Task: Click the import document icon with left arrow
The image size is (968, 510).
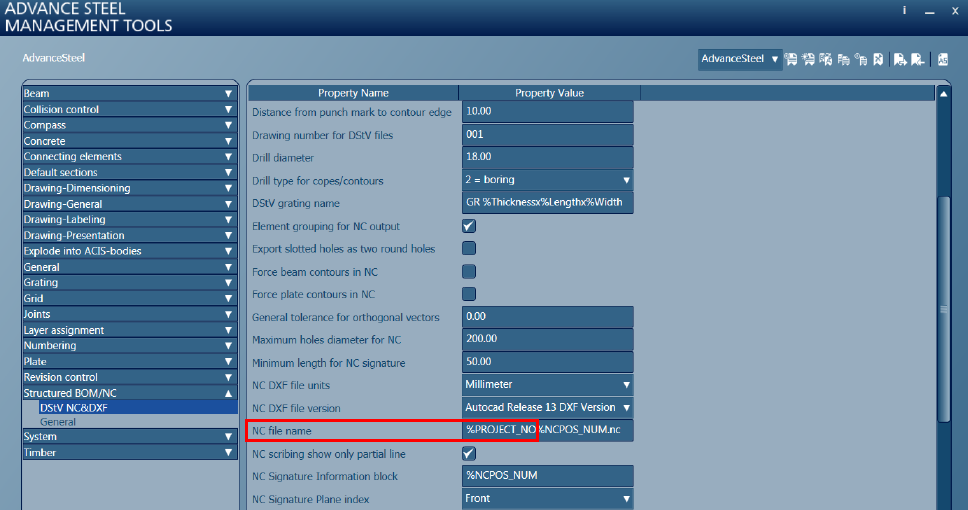Action: point(918,59)
